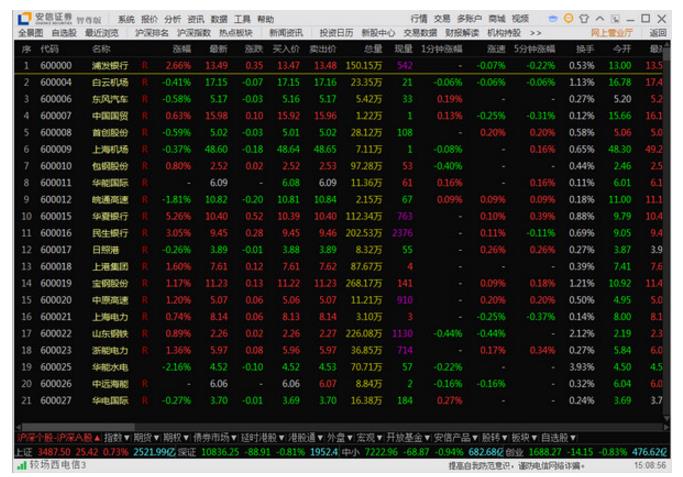Expand the 期货 dropdown tab
683x477 pixels.
coord(145,437)
